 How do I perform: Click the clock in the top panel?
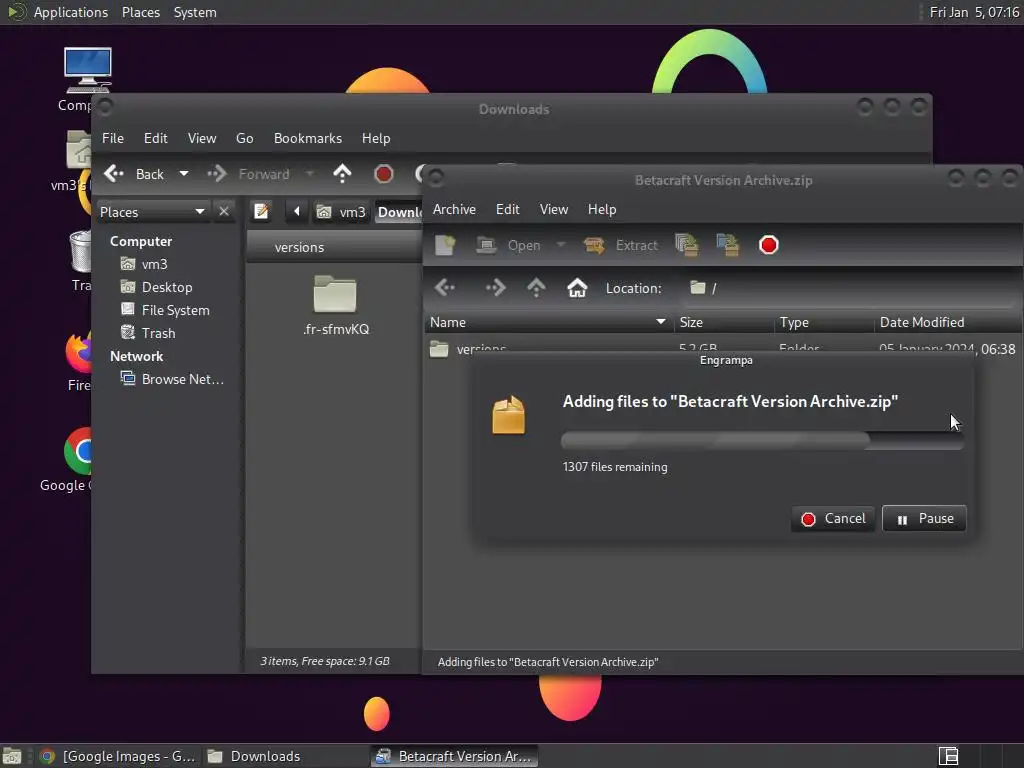click(x=974, y=12)
